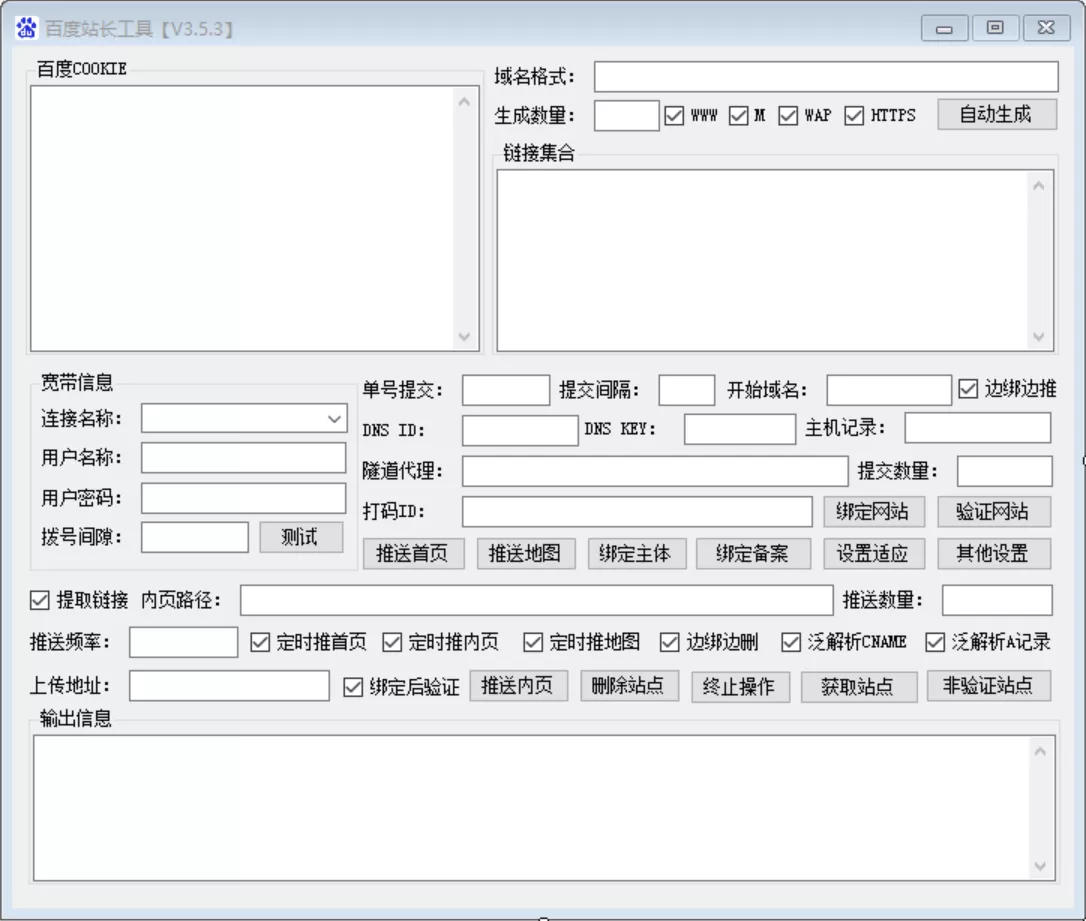
Task: Click the 非验证站点 button
Action: (989, 686)
